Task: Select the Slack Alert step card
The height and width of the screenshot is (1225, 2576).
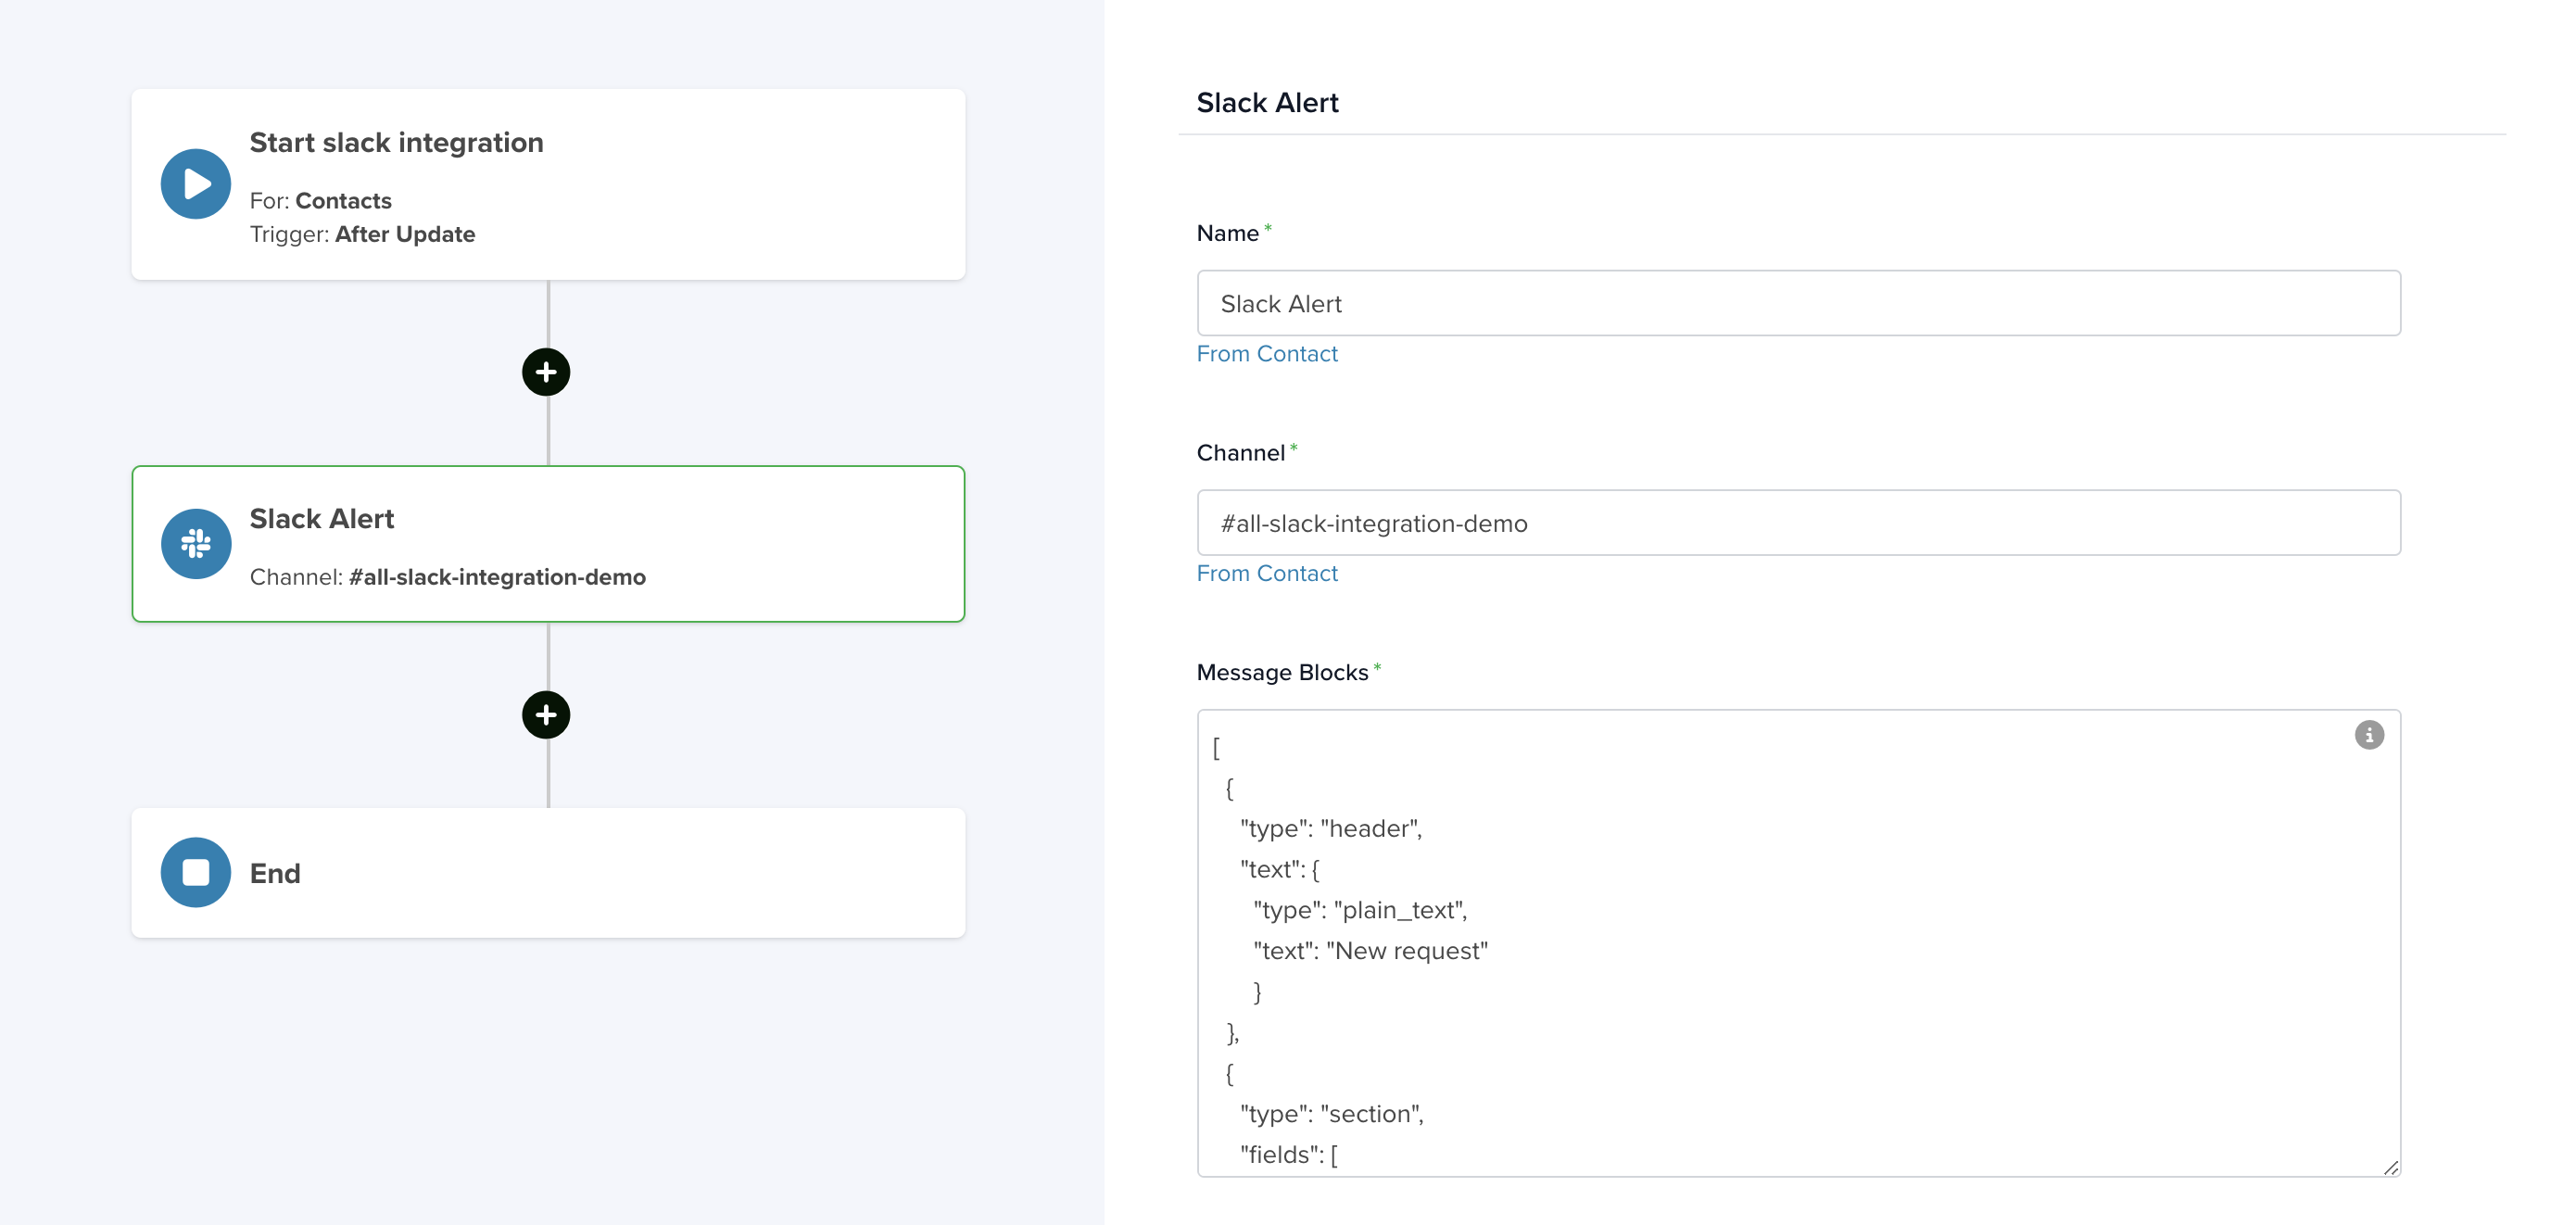Action: [x=548, y=544]
